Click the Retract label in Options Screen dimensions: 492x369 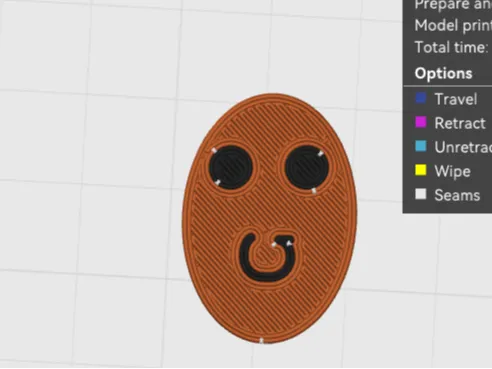coord(460,123)
